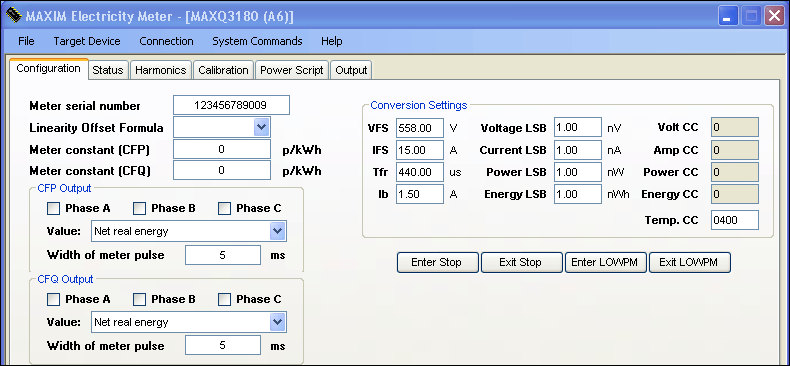790x366 pixels.
Task: Switch to the Status tab
Action: (x=108, y=70)
